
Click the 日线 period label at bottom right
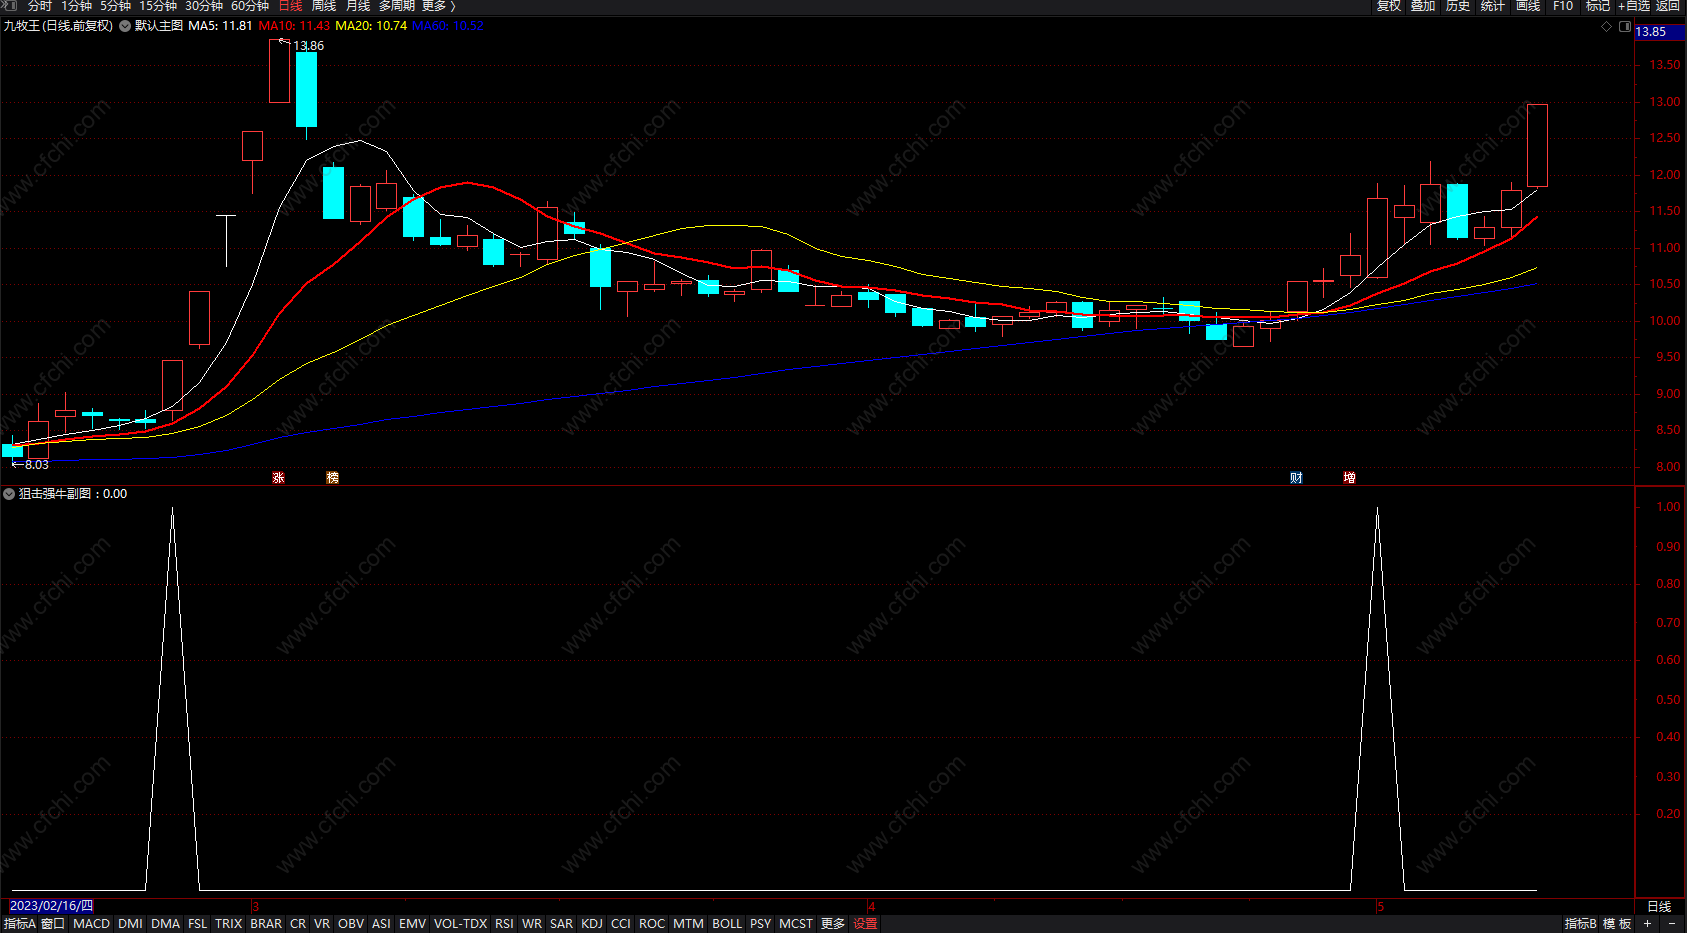[1659, 907]
